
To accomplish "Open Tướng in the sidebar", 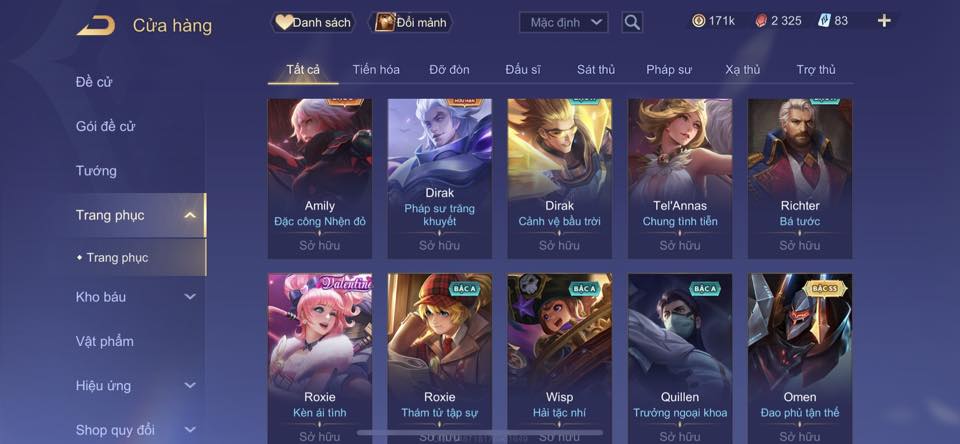I will (96, 170).
